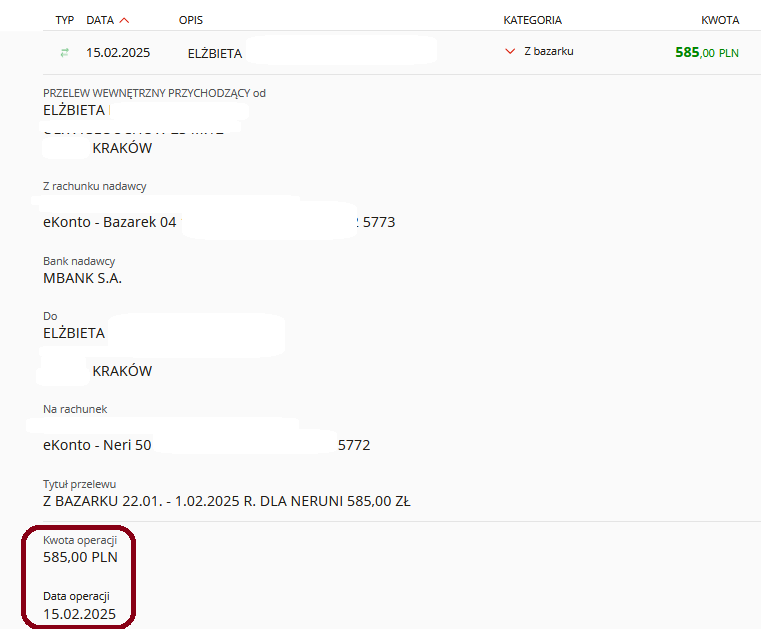Viewport: 761px width, 629px height.
Task: Open the Z bazarku category selector
Action: point(549,51)
